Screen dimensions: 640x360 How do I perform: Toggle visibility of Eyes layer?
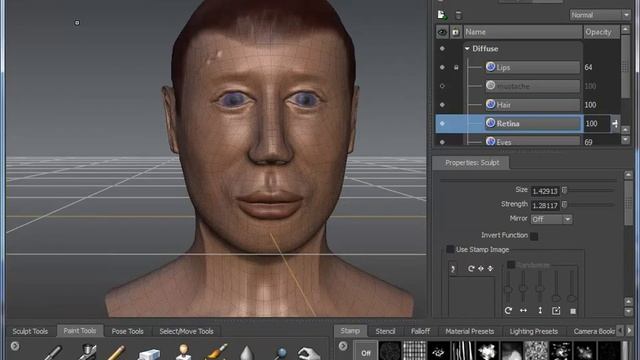point(442,142)
